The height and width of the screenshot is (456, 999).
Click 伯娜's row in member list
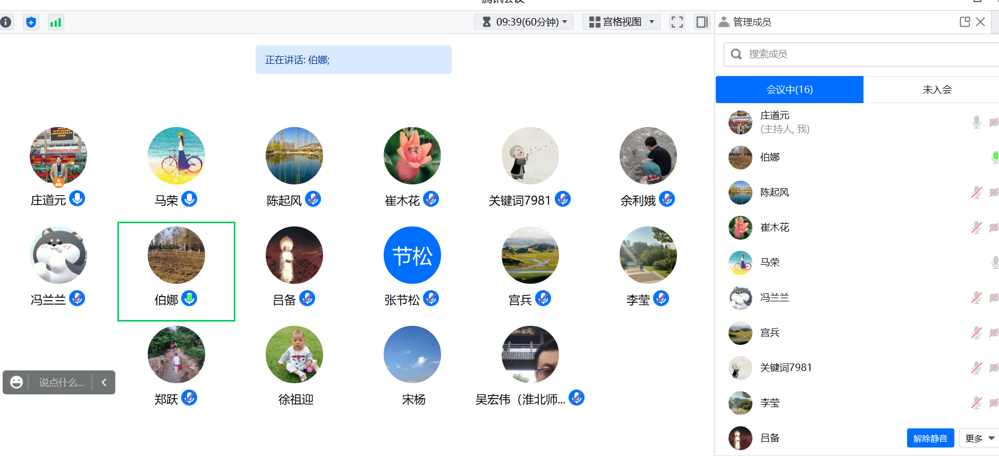click(x=857, y=157)
